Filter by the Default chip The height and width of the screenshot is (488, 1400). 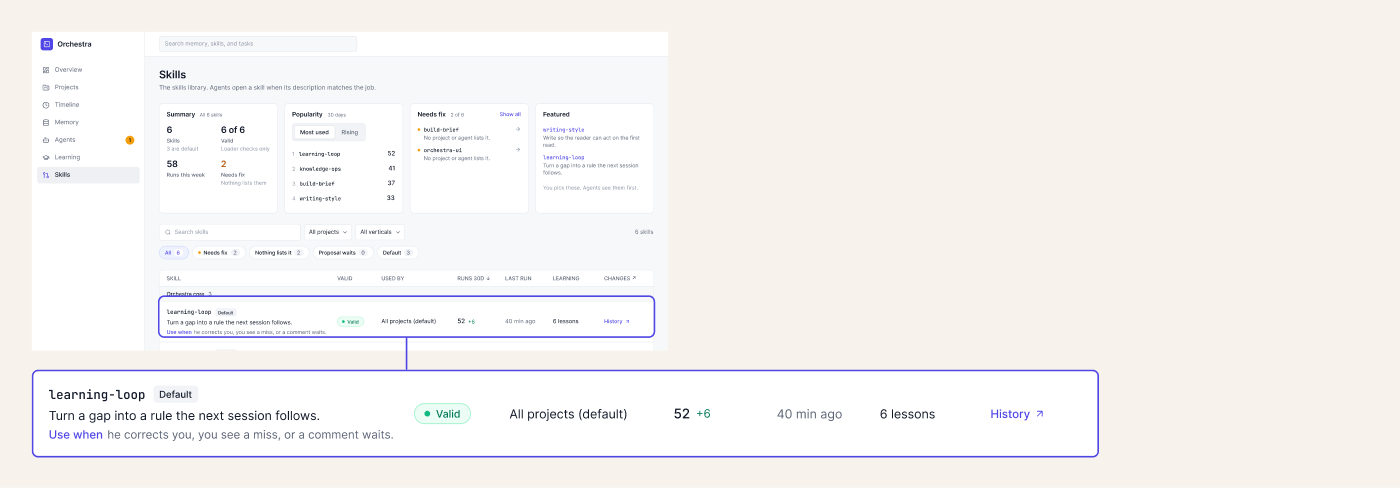click(396, 253)
